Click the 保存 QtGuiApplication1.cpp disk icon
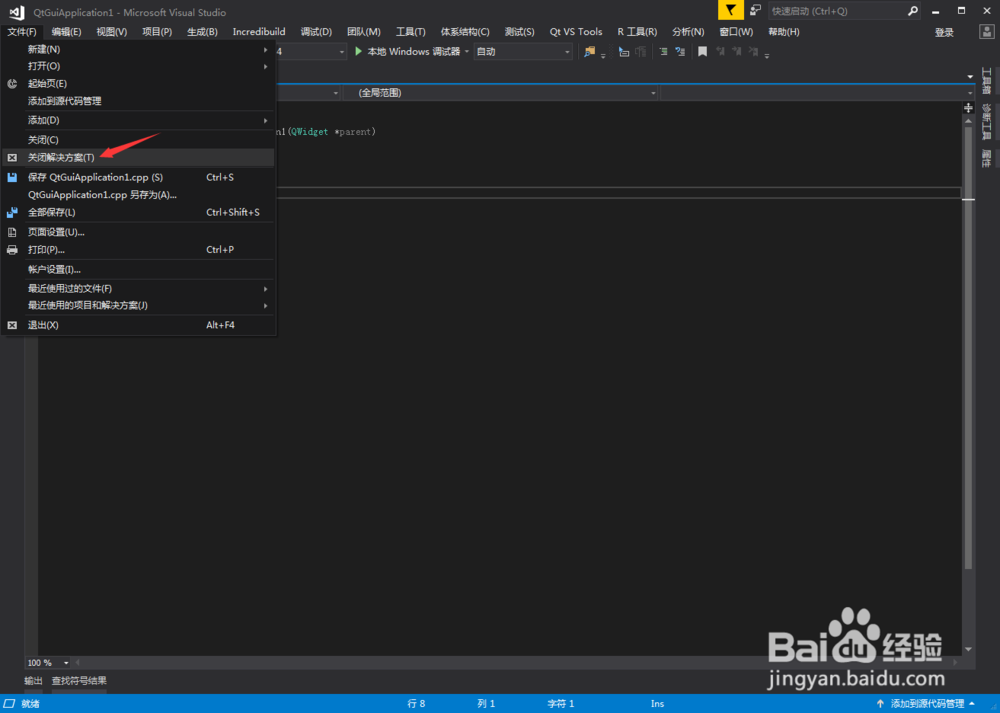This screenshot has height=713, width=1000. [12, 177]
